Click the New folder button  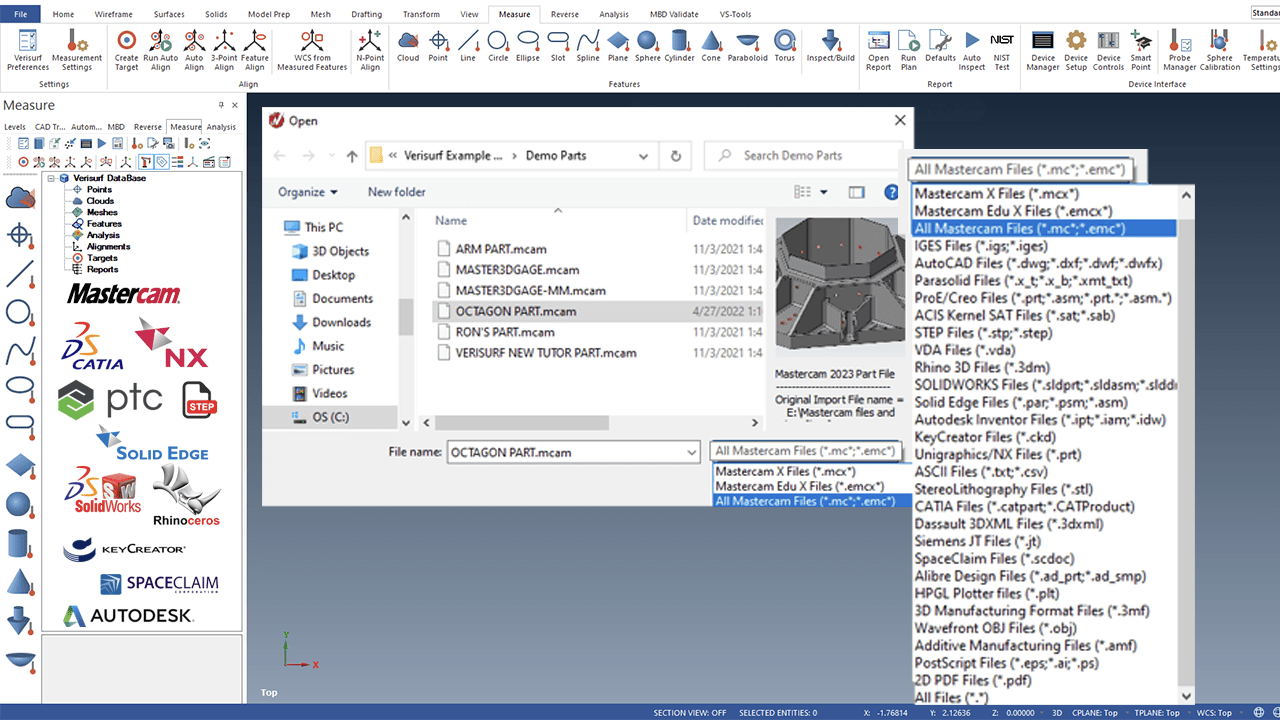396,192
